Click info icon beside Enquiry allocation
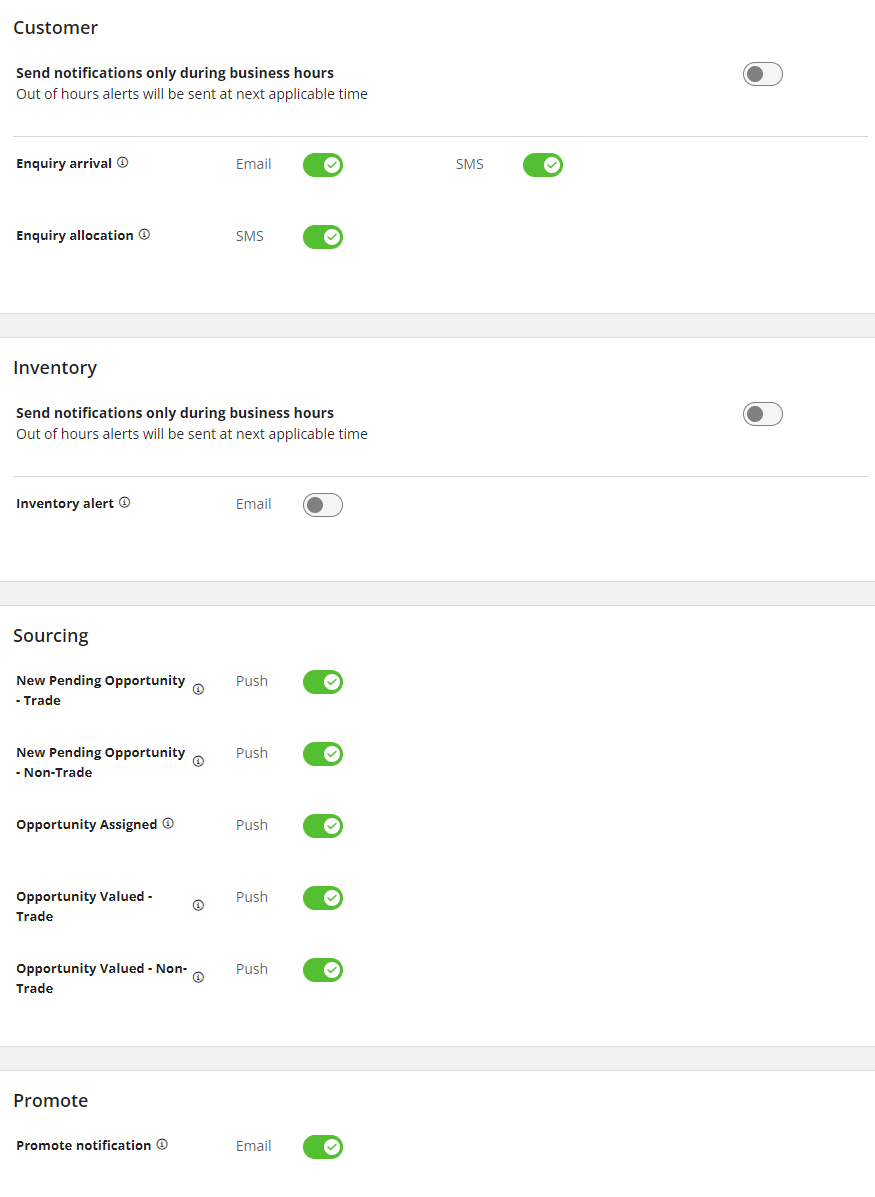875x1197 pixels. point(144,235)
